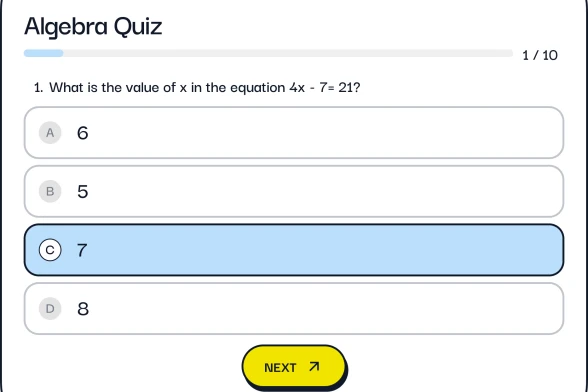Select the answer option with value 6
Image resolution: width=588 pixels, height=392 pixels.
[x=294, y=133]
